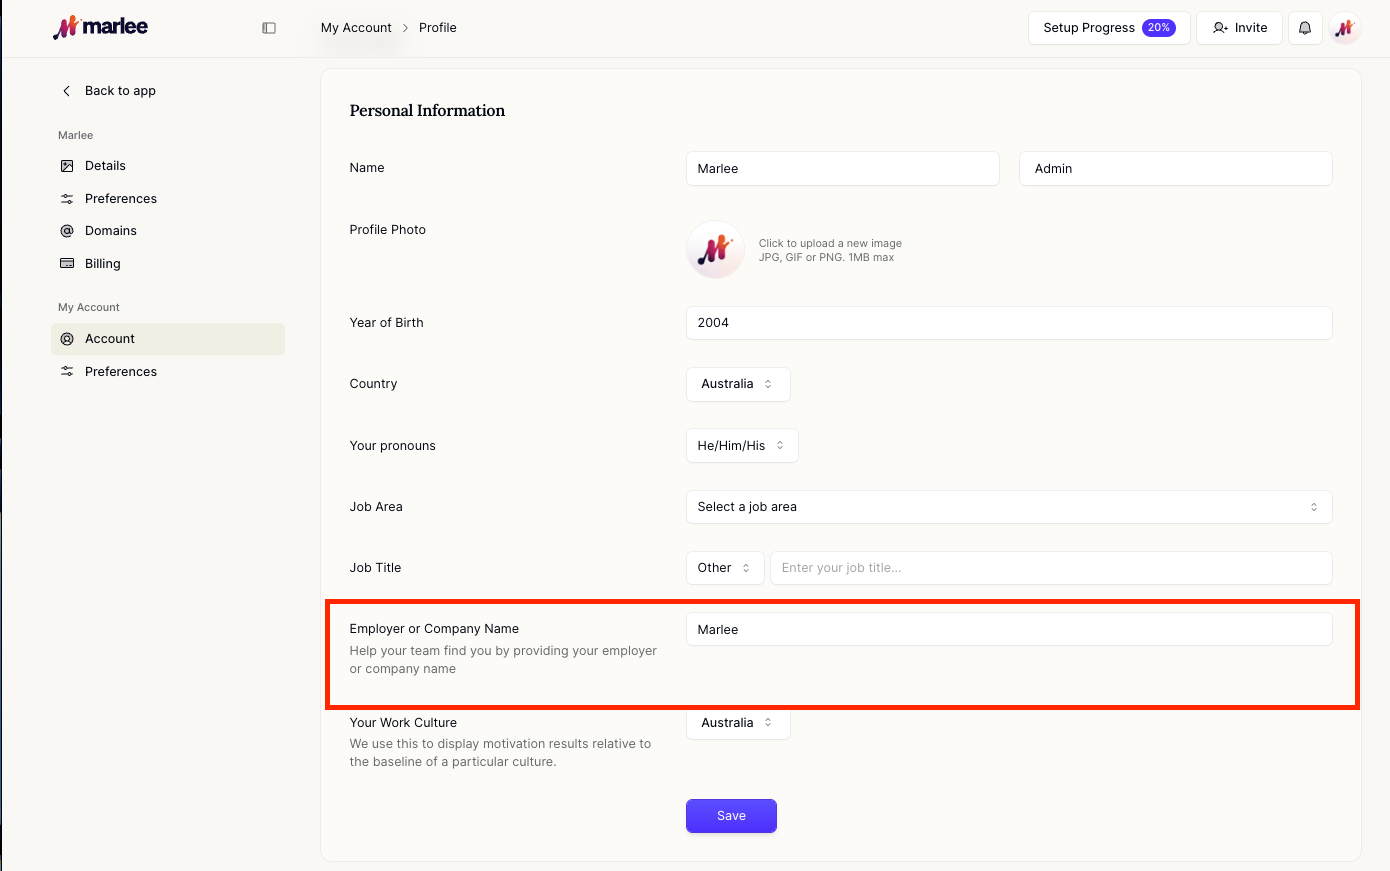Select Account in My Account section
1390x871 pixels.
[168, 339]
